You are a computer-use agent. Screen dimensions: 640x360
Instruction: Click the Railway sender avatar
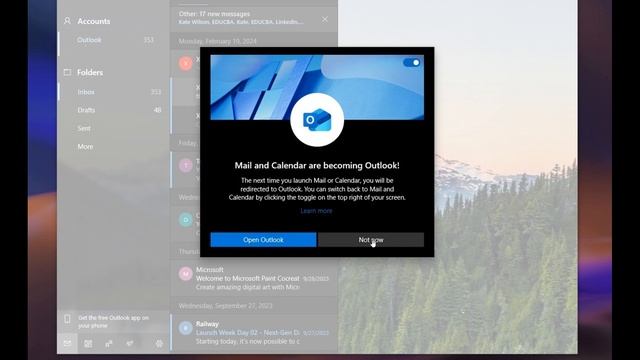point(186,328)
